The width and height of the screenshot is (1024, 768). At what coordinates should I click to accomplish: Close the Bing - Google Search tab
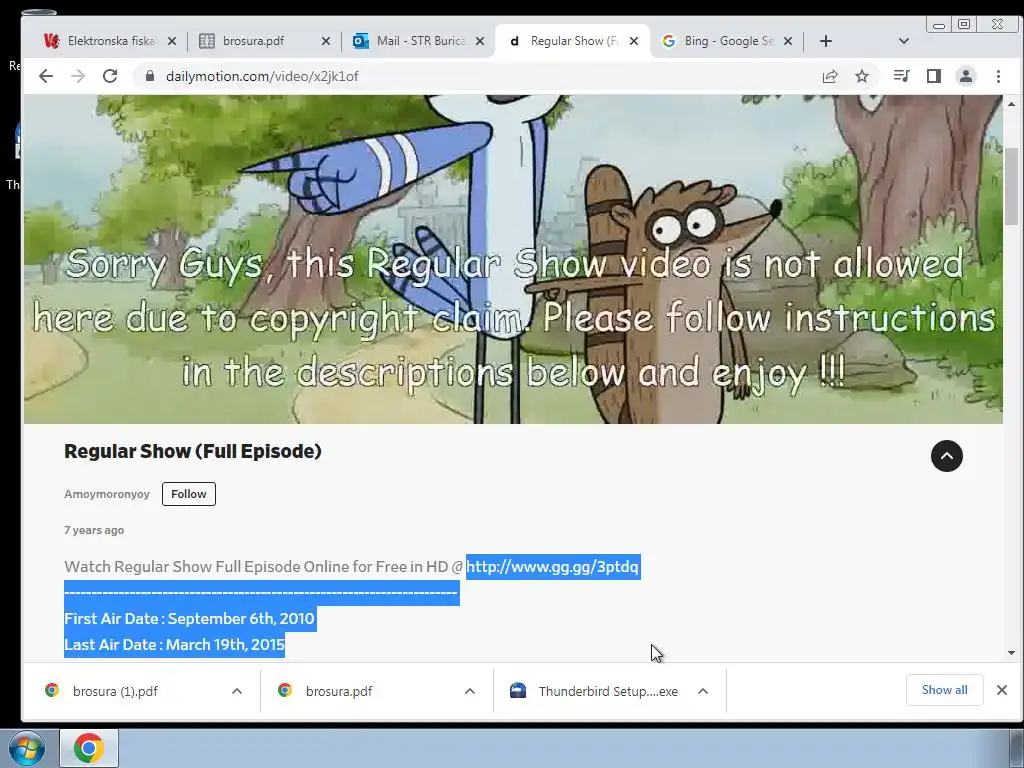pos(788,41)
